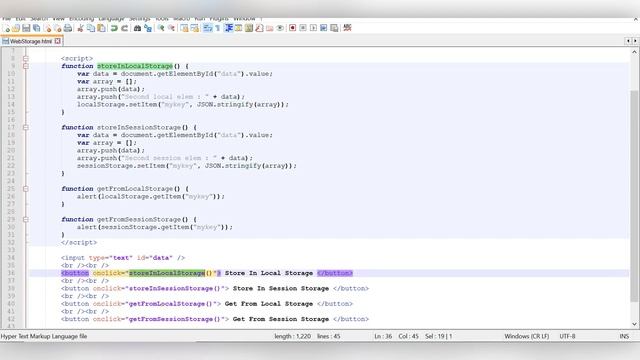
Task: Toggle Word Wrap in the toolbar
Action: click(x=208, y=28)
